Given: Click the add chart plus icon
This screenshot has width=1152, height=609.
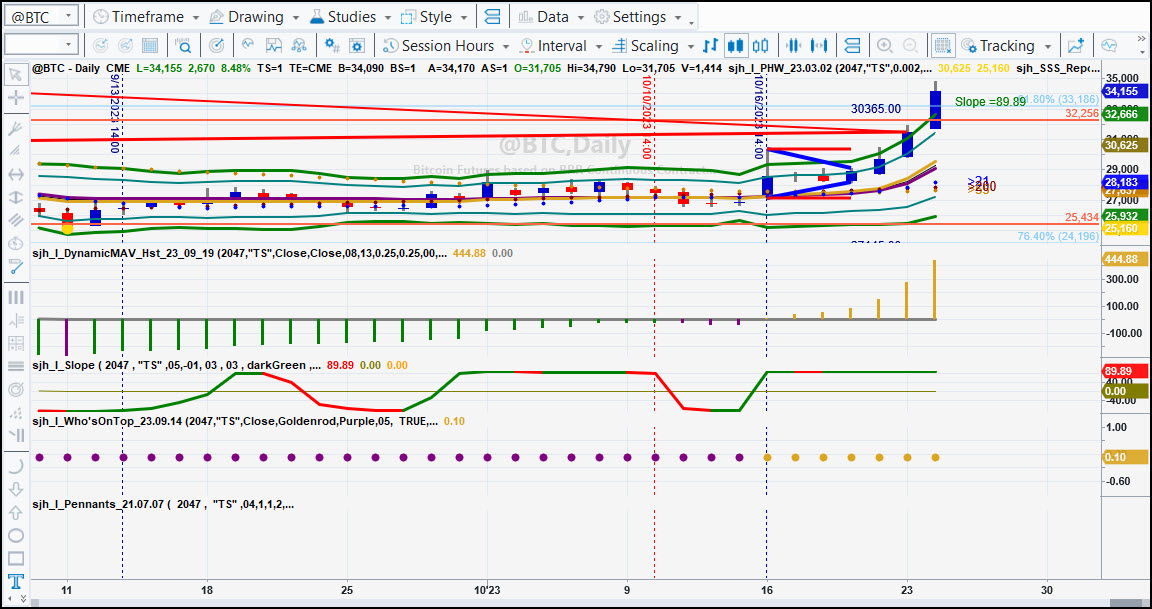Looking at the screenshot, I should coord(1076,46).
